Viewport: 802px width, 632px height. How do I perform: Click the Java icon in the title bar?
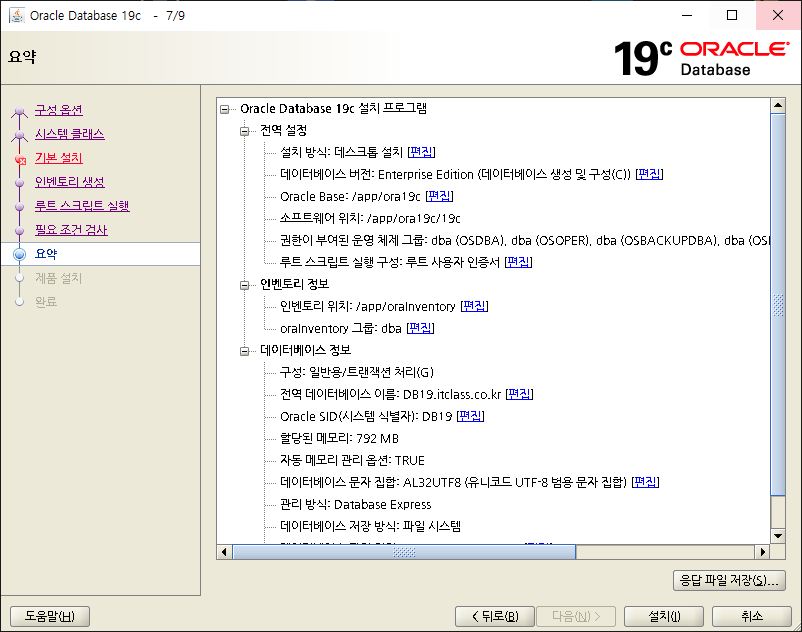(x=16, y=15)
